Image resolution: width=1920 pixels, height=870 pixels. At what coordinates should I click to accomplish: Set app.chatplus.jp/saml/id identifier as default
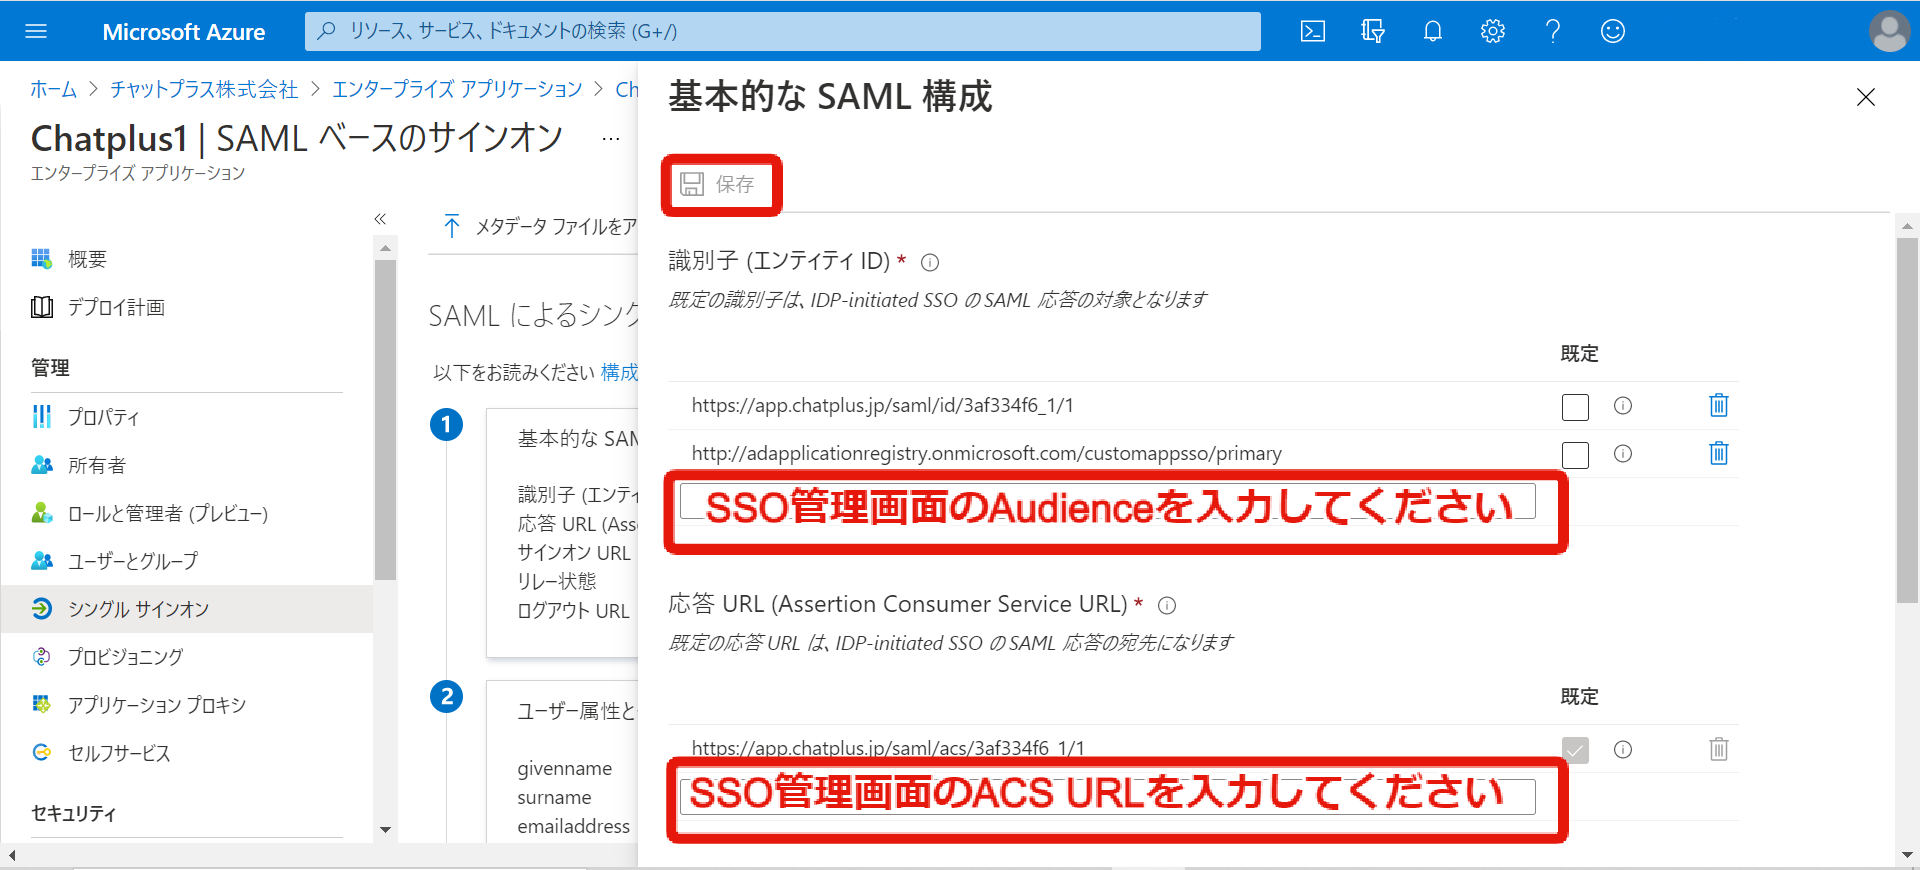point(1575,407)
